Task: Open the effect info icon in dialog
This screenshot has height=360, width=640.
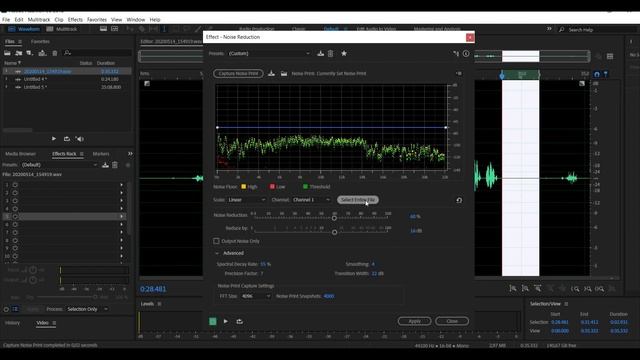Action: (x=466, y=53)
